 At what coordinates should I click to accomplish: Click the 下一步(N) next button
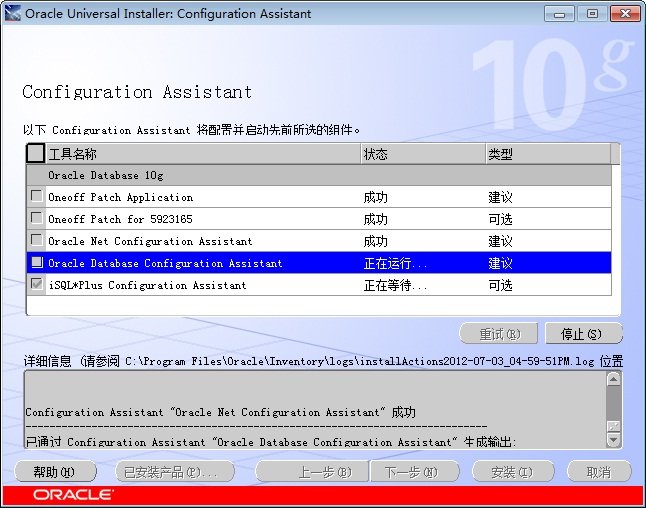pos(414,472)
